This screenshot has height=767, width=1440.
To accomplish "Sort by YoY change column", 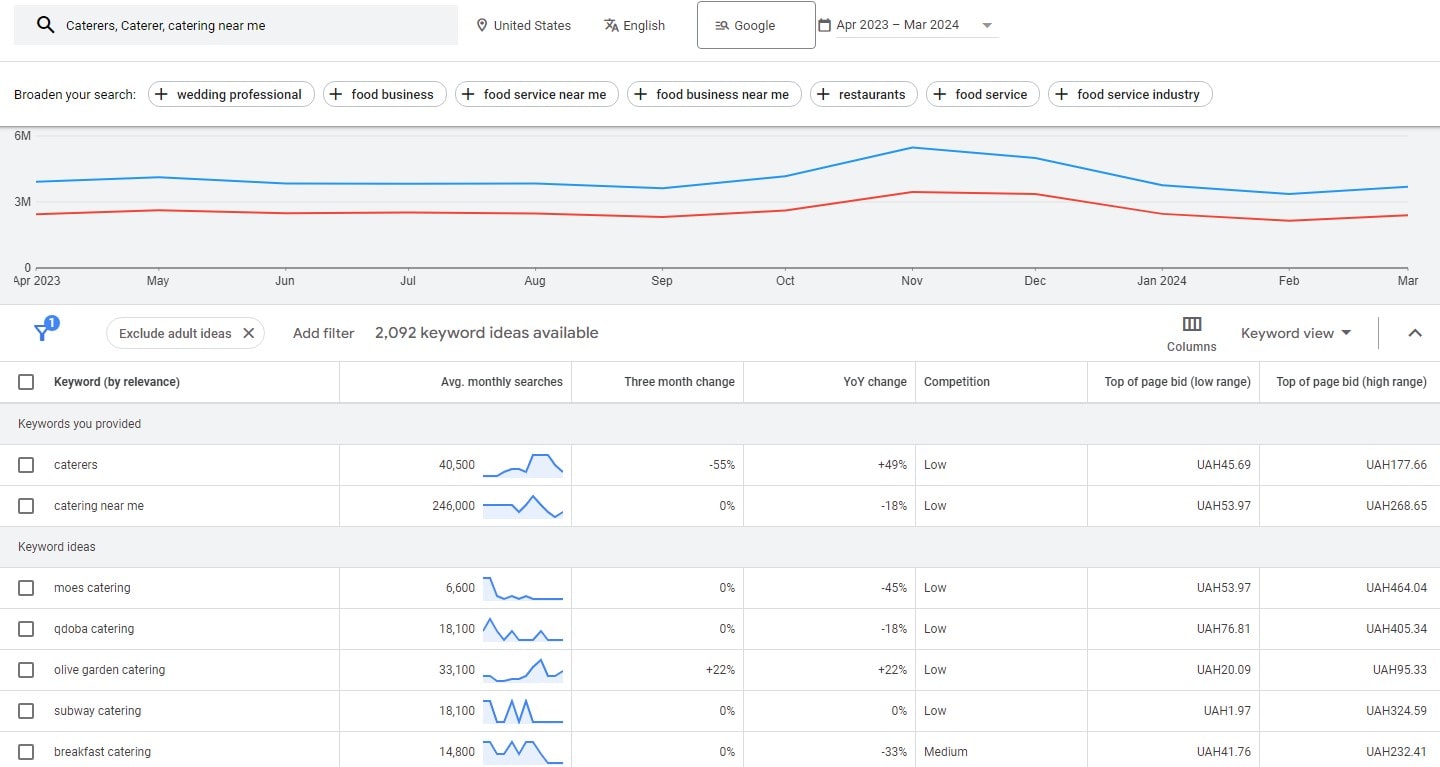I will coord(875,382).
